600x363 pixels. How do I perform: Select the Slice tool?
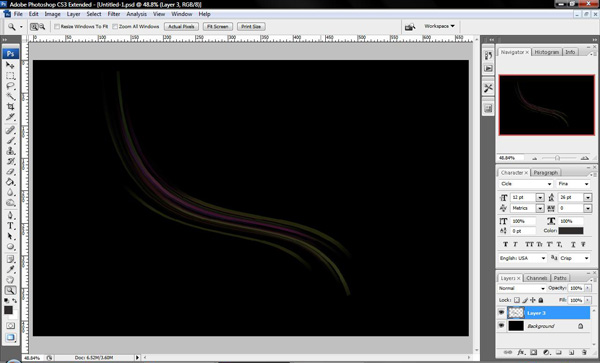tap(10, 117)
